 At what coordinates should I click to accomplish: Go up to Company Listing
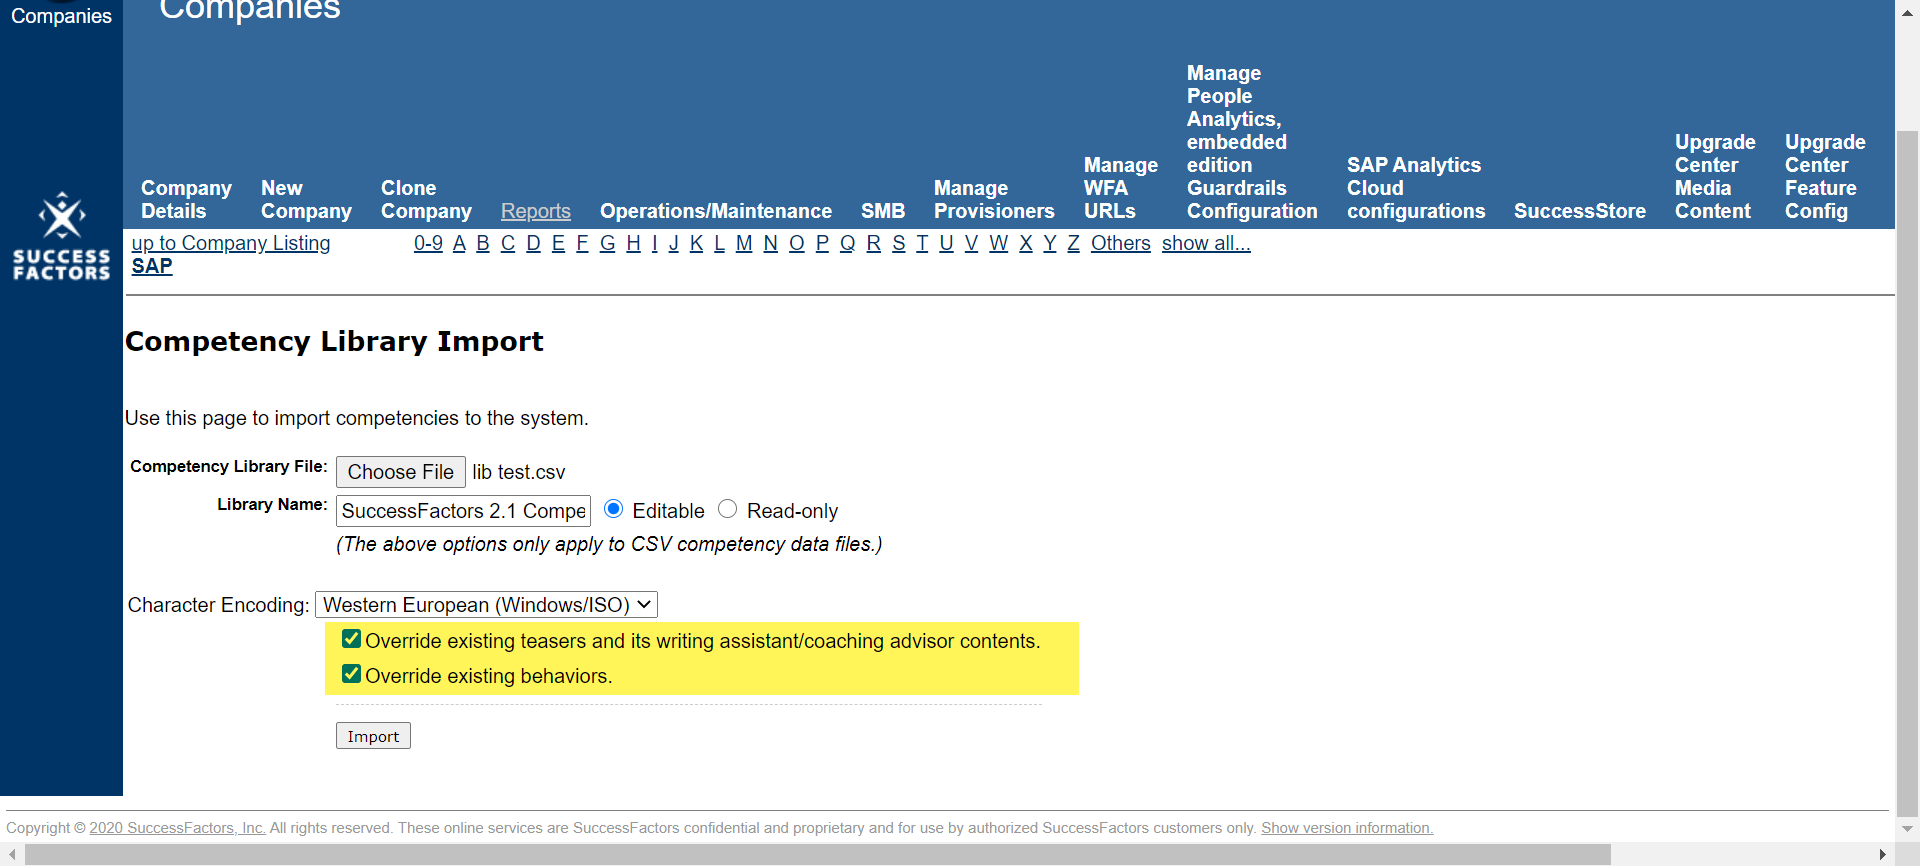click(231, 243)
